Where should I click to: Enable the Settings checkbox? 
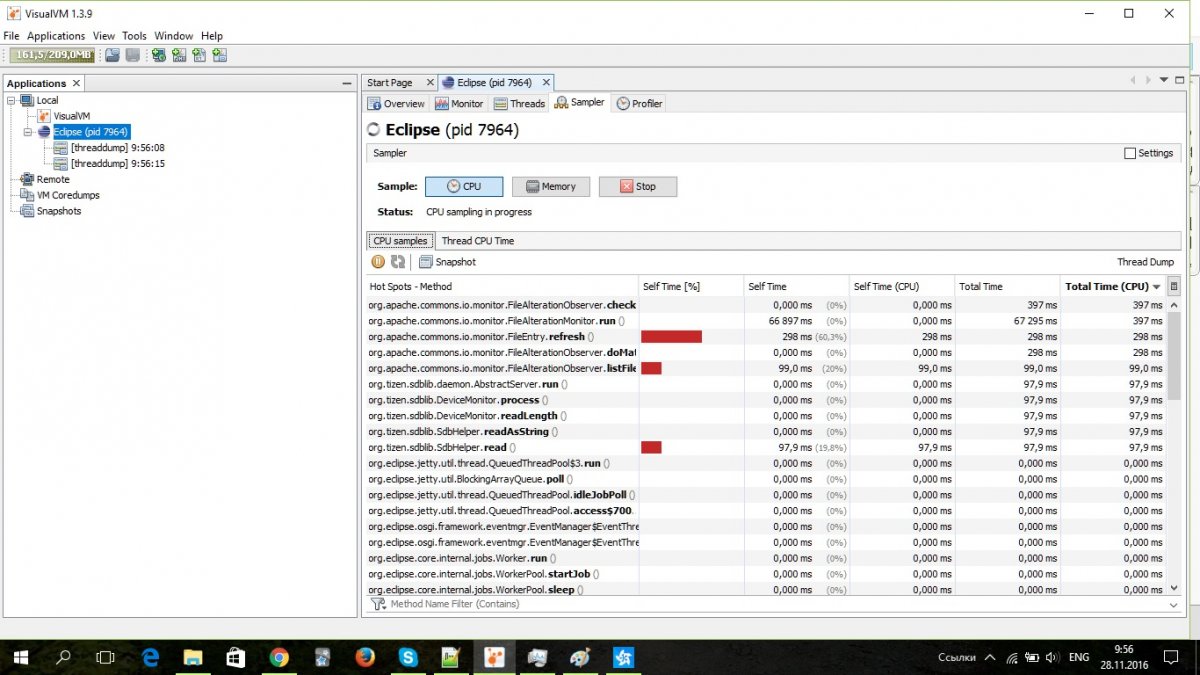(1130, 153)
